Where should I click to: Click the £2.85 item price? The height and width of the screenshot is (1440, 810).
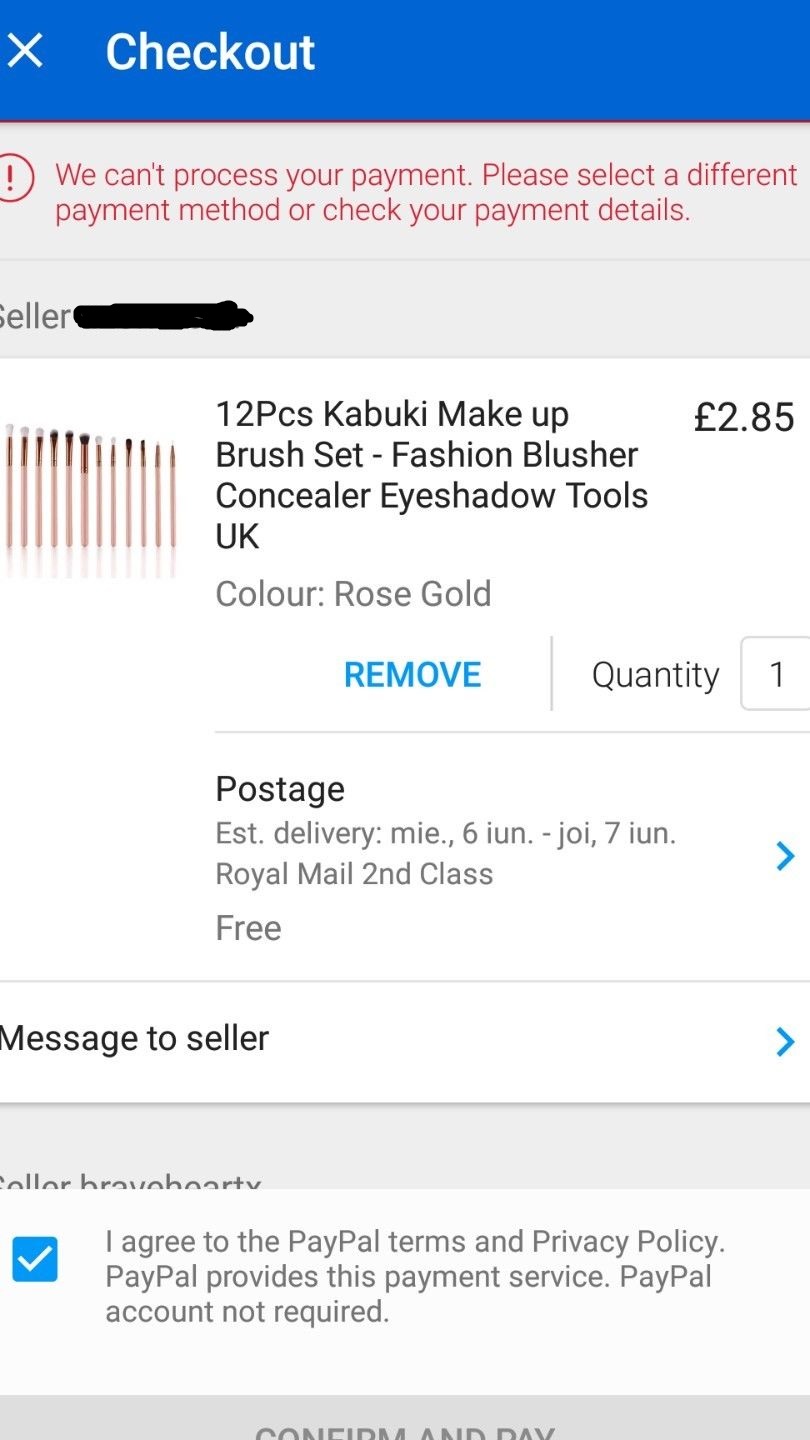click(x=744, y=417)
